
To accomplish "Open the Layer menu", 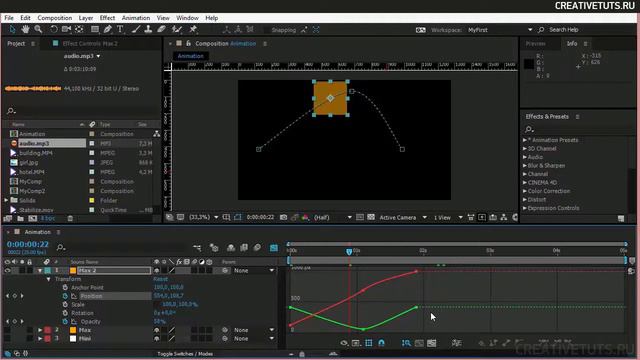I will tap(86, 18).
